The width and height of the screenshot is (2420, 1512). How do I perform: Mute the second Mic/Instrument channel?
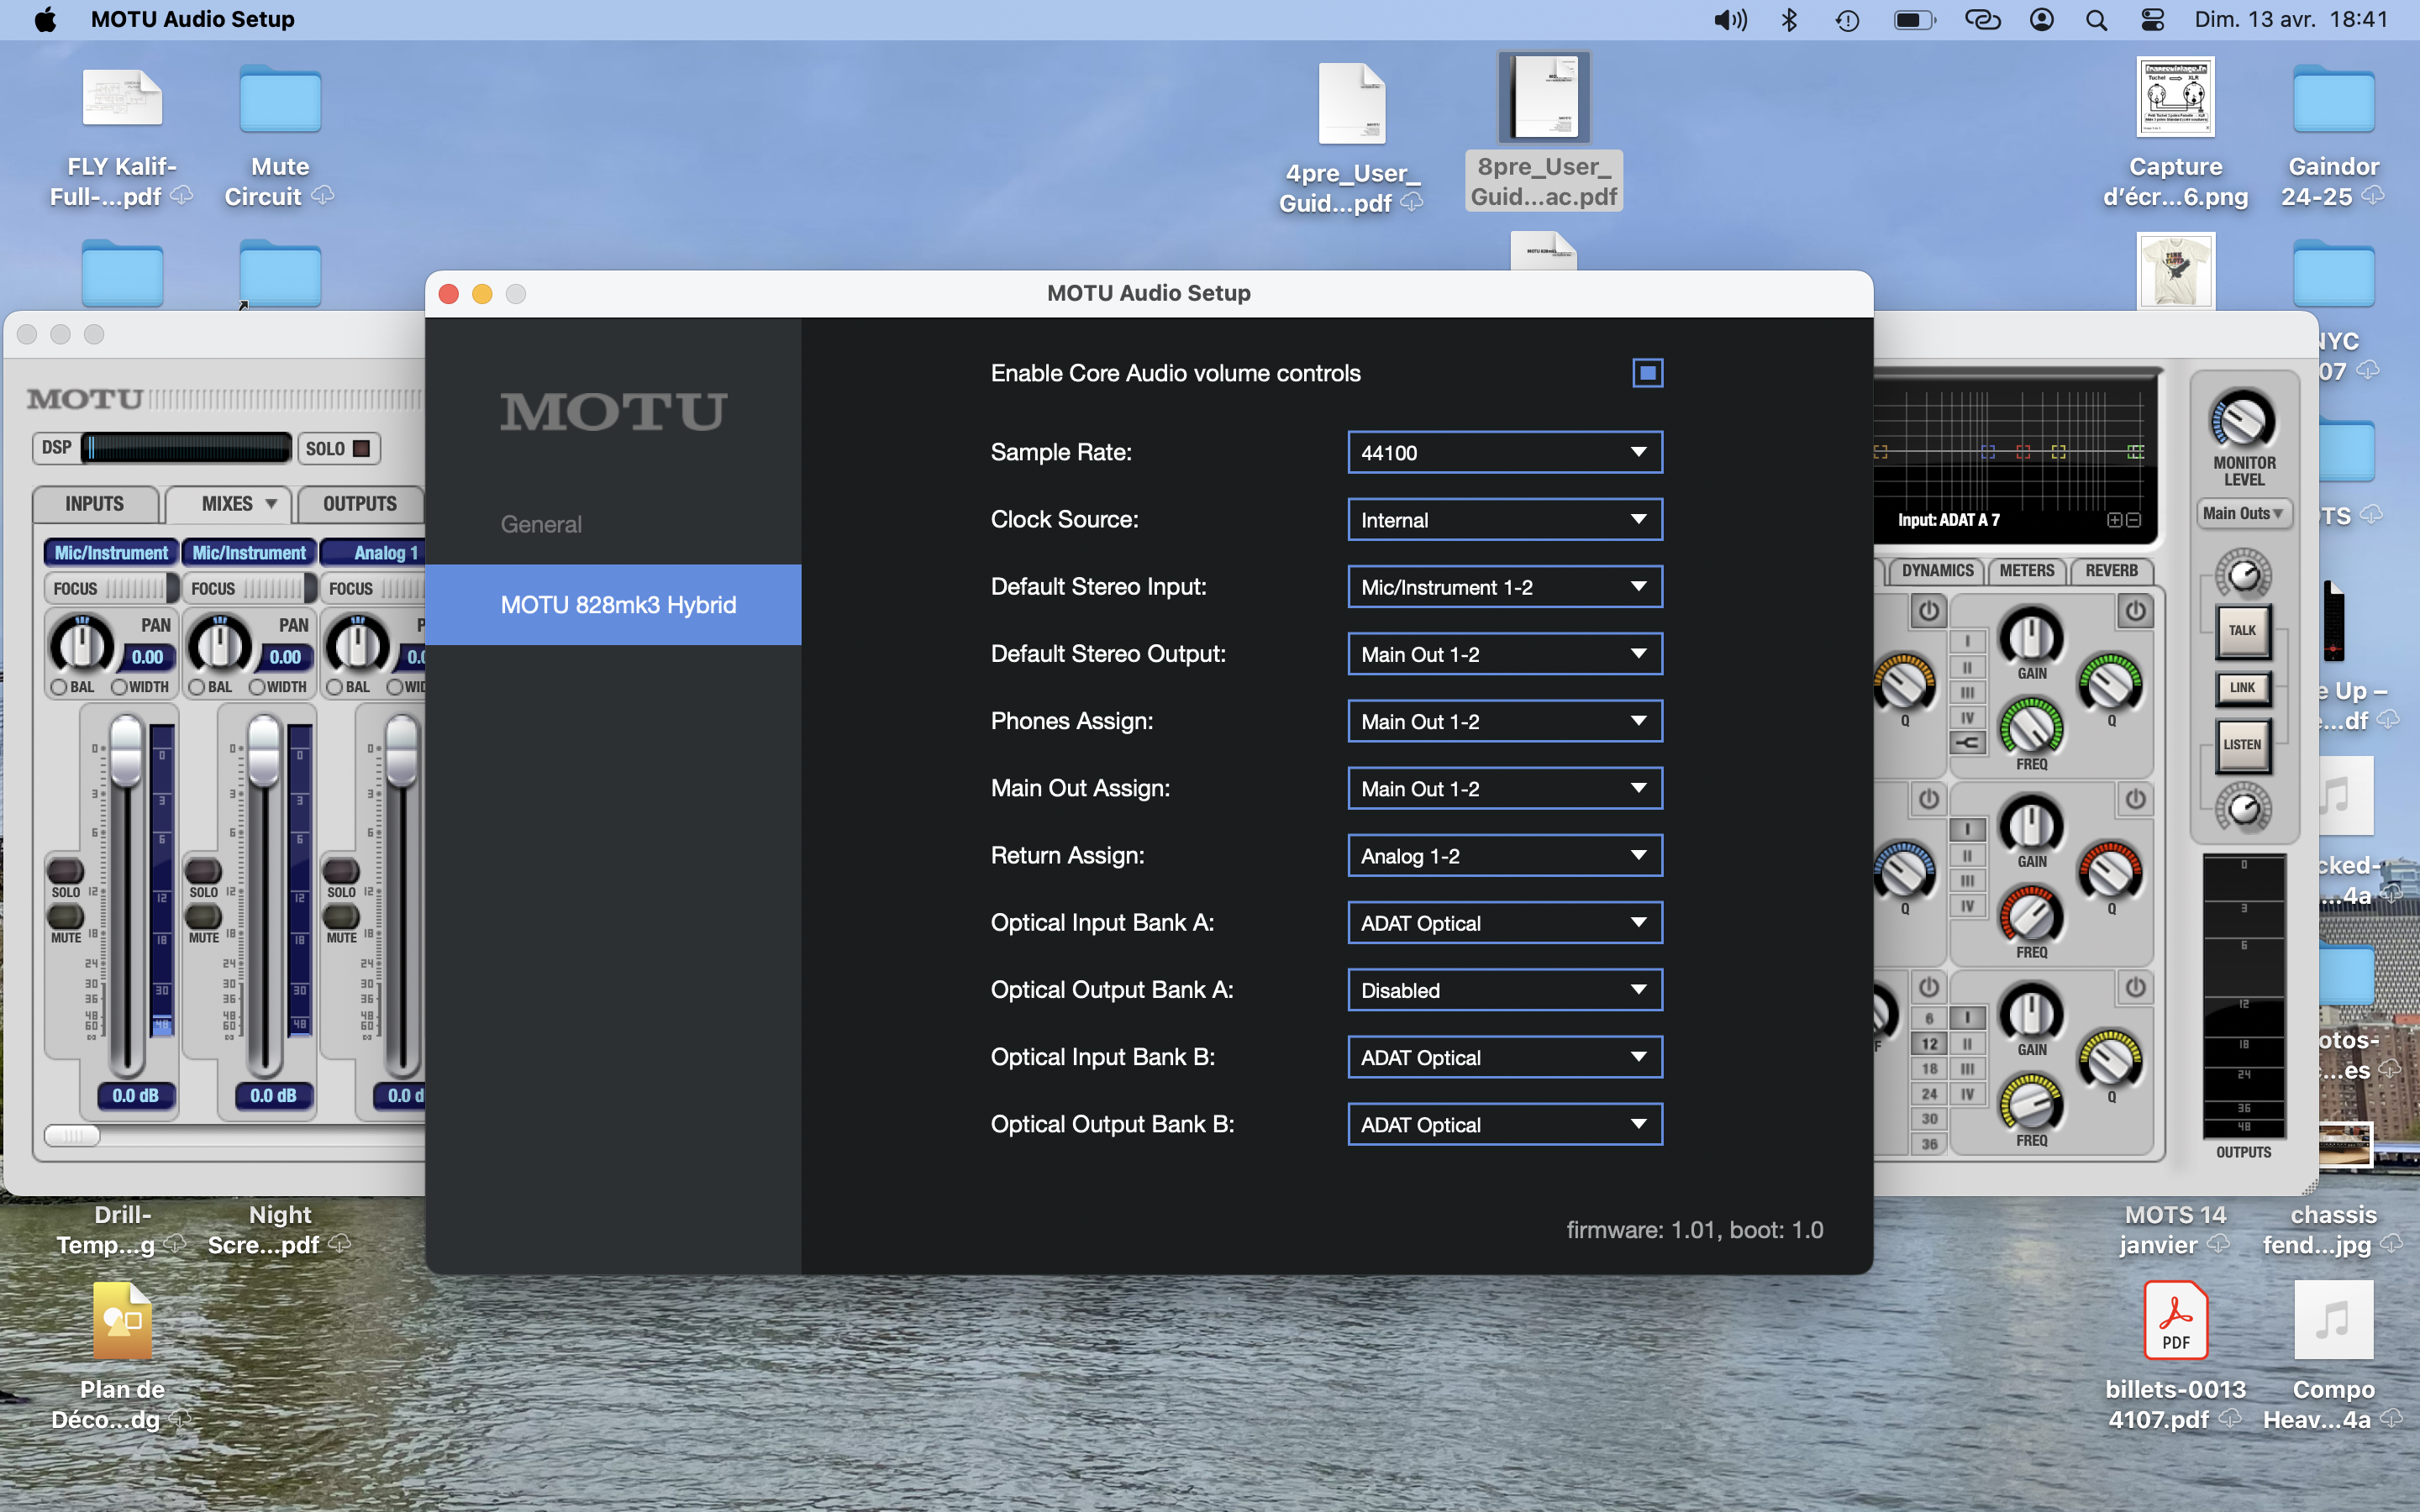tap(203, 917)
